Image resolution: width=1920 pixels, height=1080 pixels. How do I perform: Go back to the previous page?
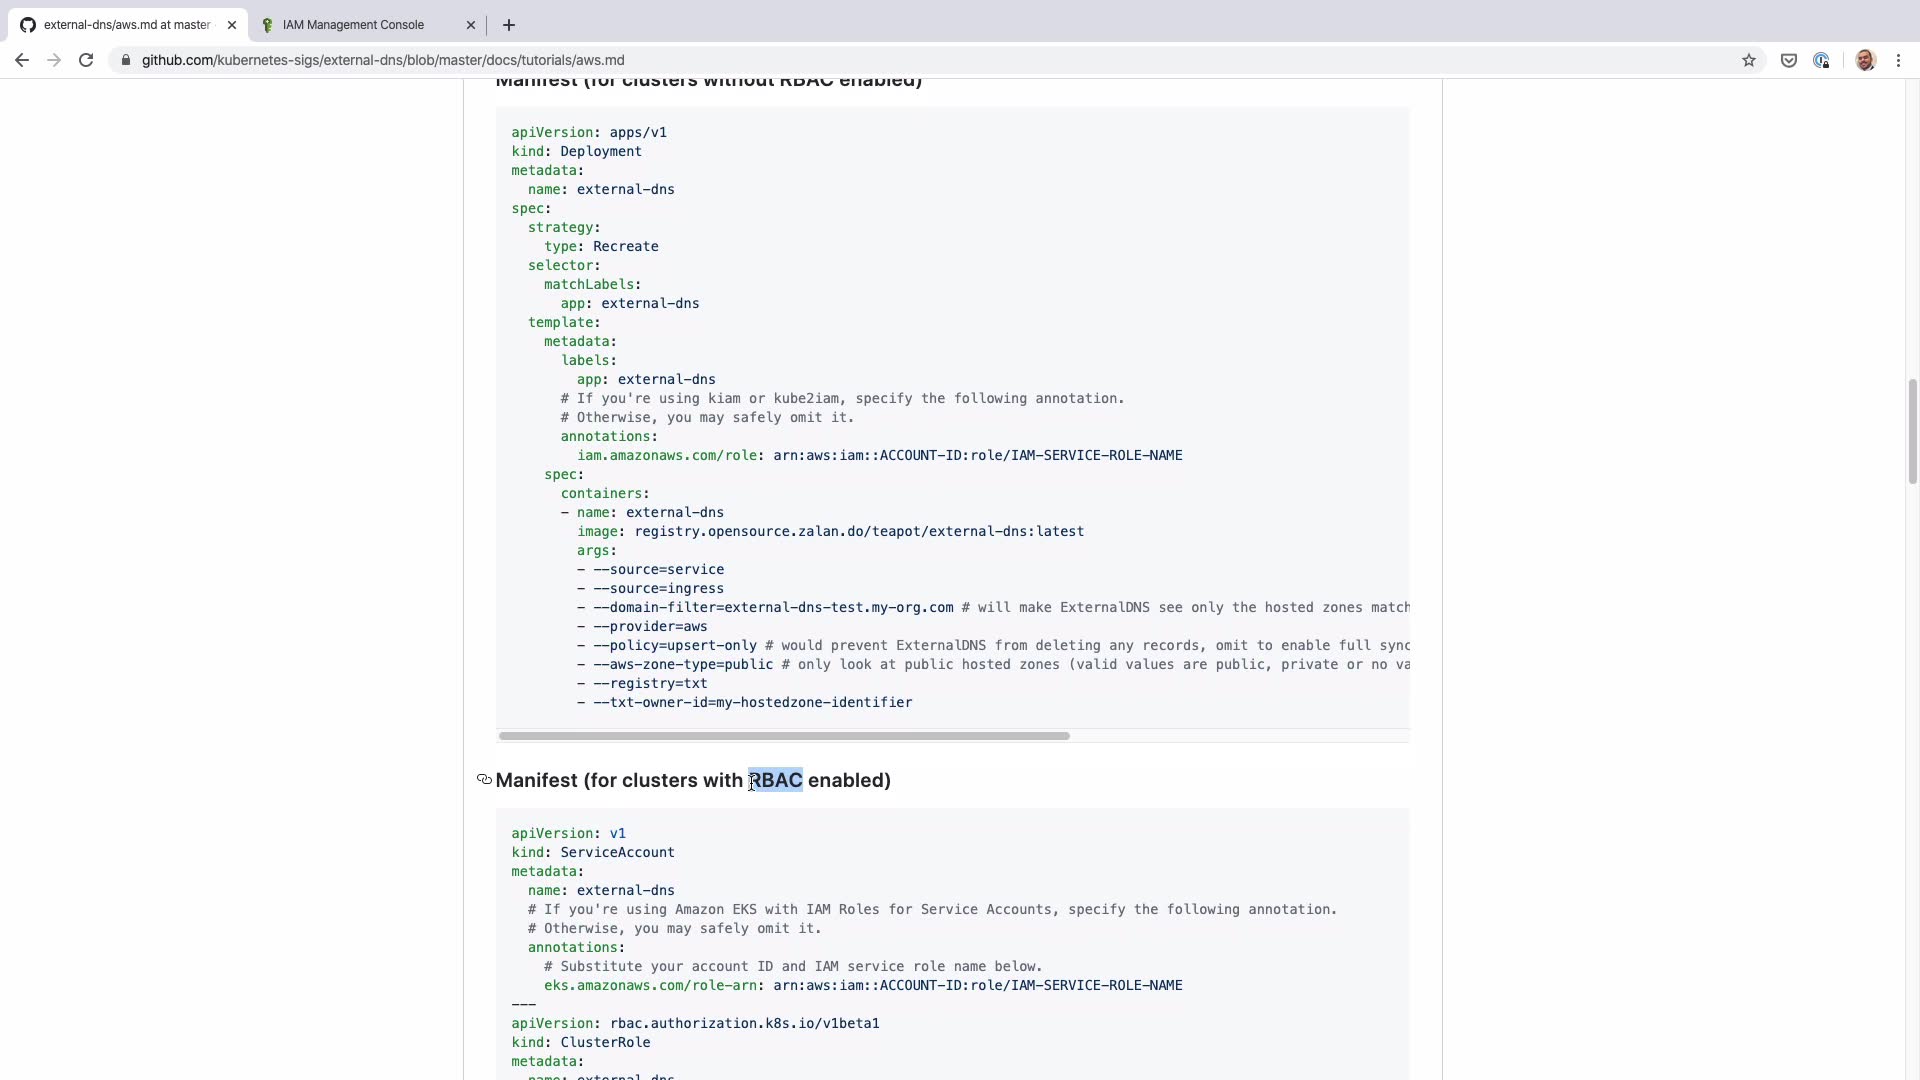[22, 61]
